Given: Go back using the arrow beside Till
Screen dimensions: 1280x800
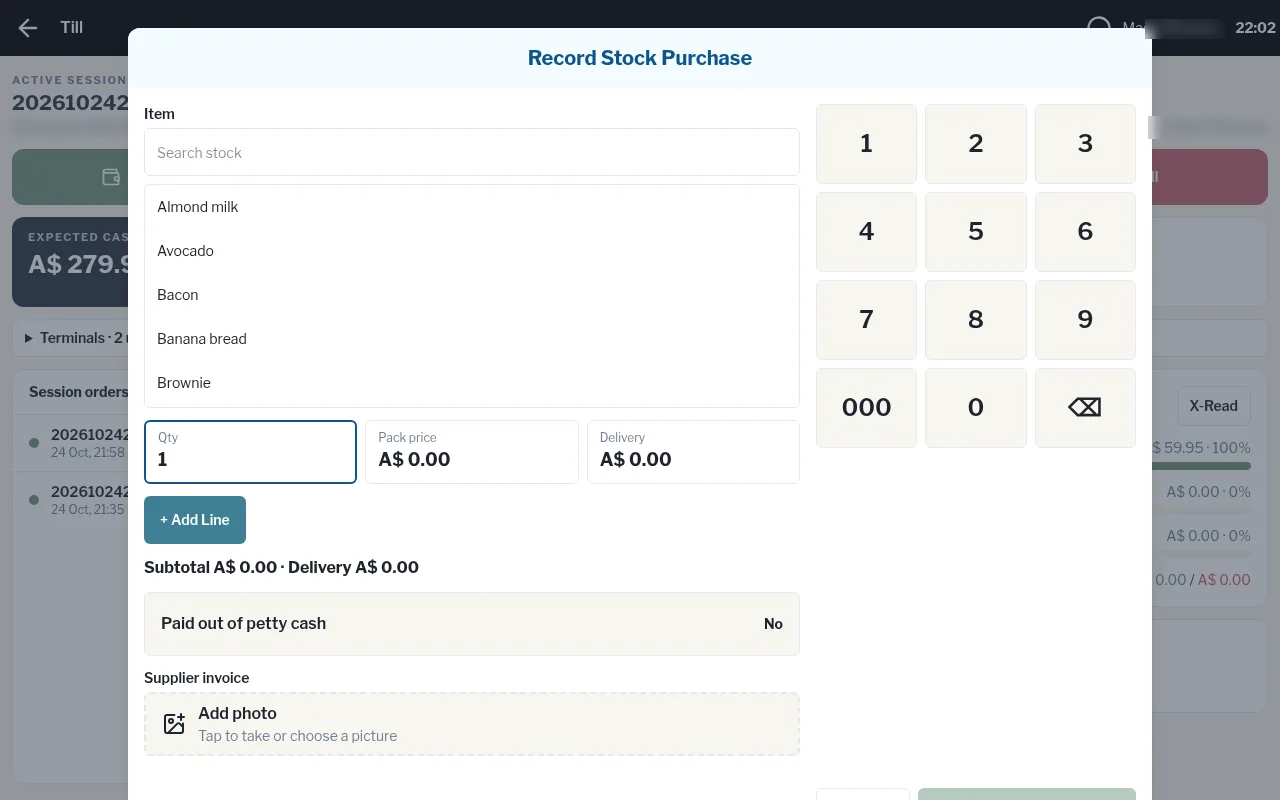Looking at the screenshot, I should tap(27, 28).
